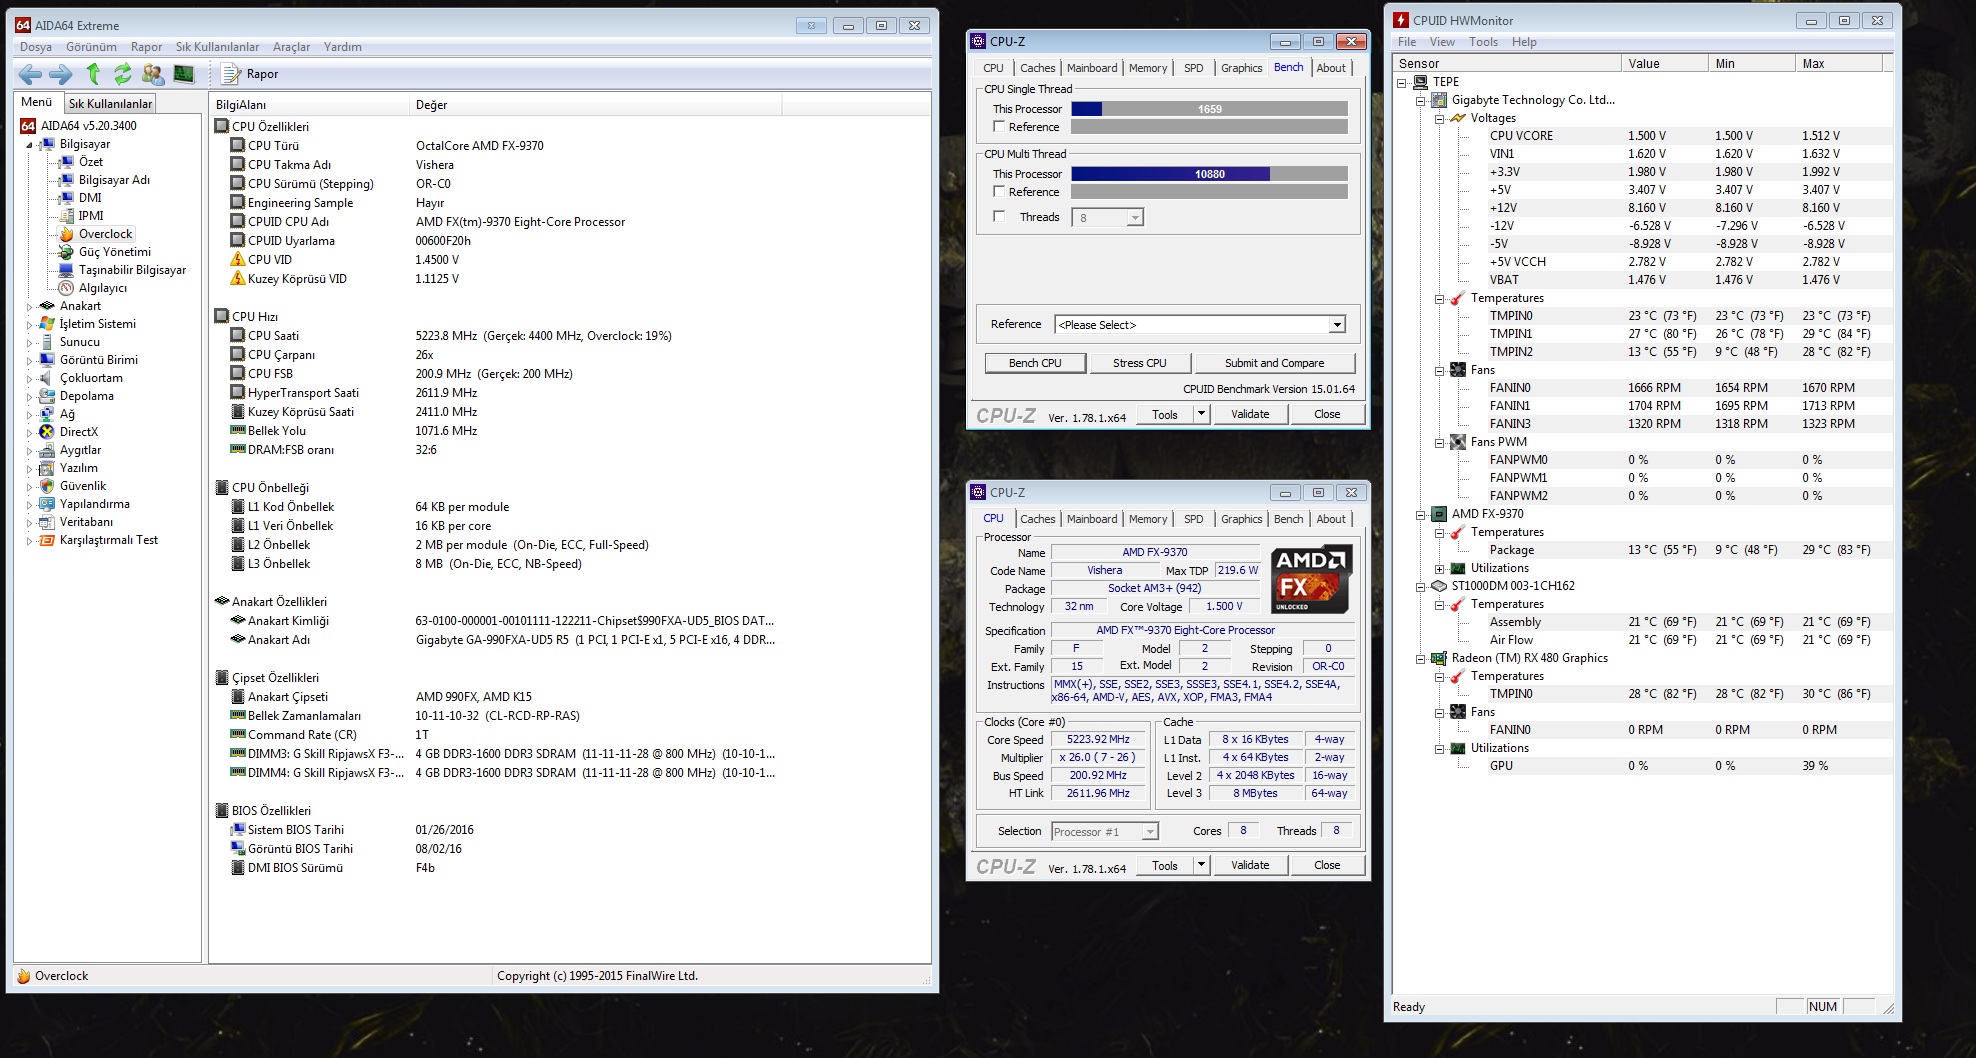Tick the Multi Thread Reference checkbox
The height and width of the screenshot is (1058, 1976).
999,192
